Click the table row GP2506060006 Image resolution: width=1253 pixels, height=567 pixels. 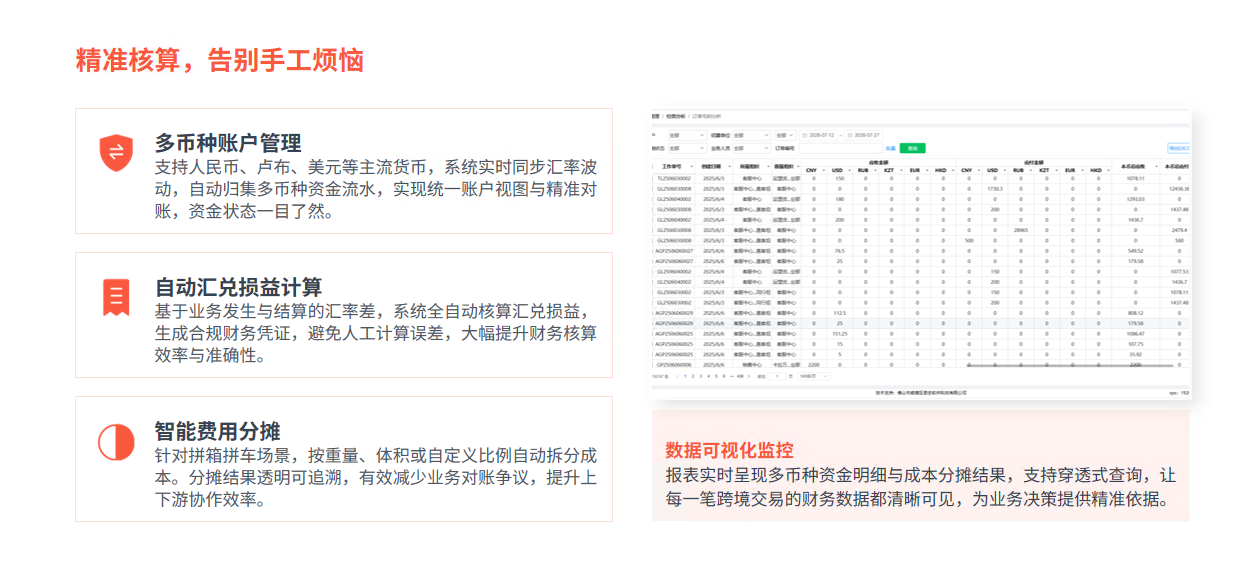(920, 365)
